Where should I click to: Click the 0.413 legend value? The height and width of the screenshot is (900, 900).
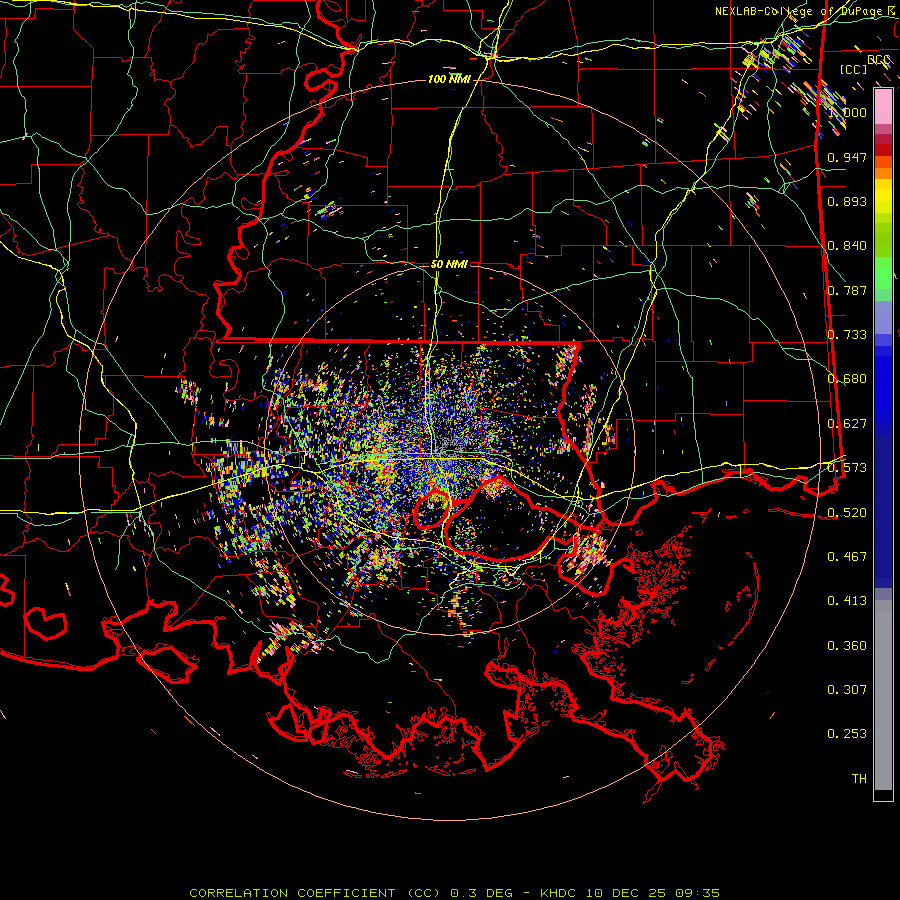coord(847,601)
